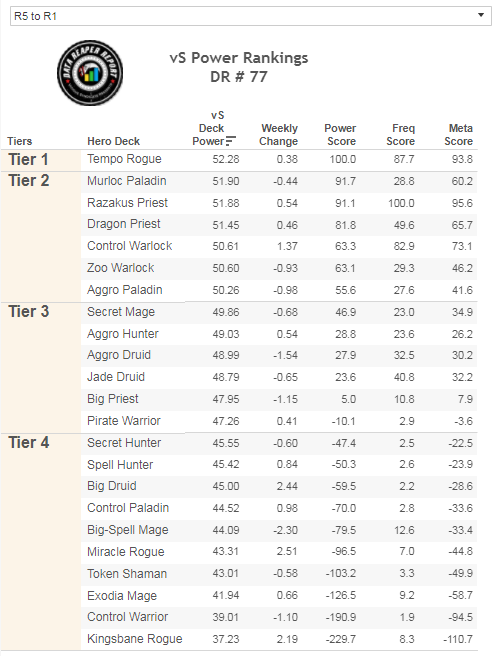Click the Razakus Priest deck name

pos(127,203)
